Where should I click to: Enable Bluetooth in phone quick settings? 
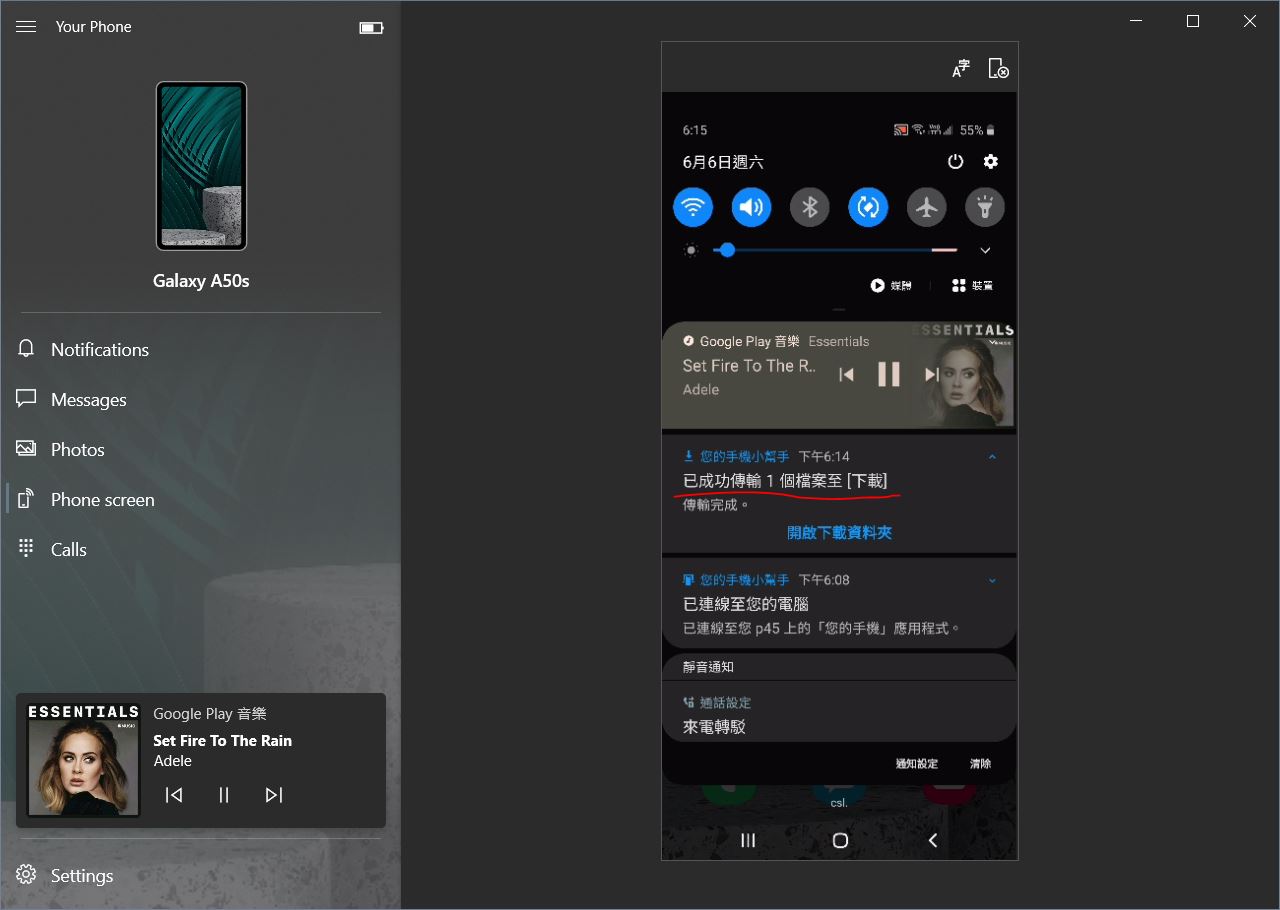point(810,207)
